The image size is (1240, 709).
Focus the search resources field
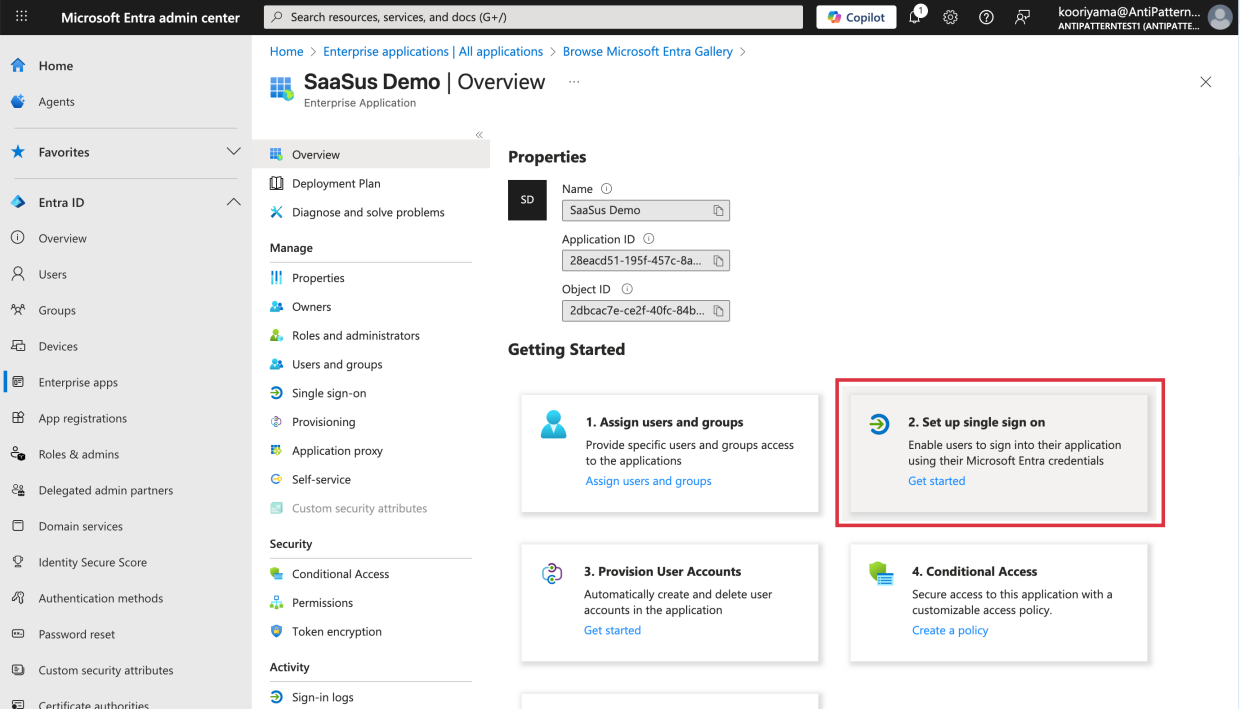click(x=533, y=17)
